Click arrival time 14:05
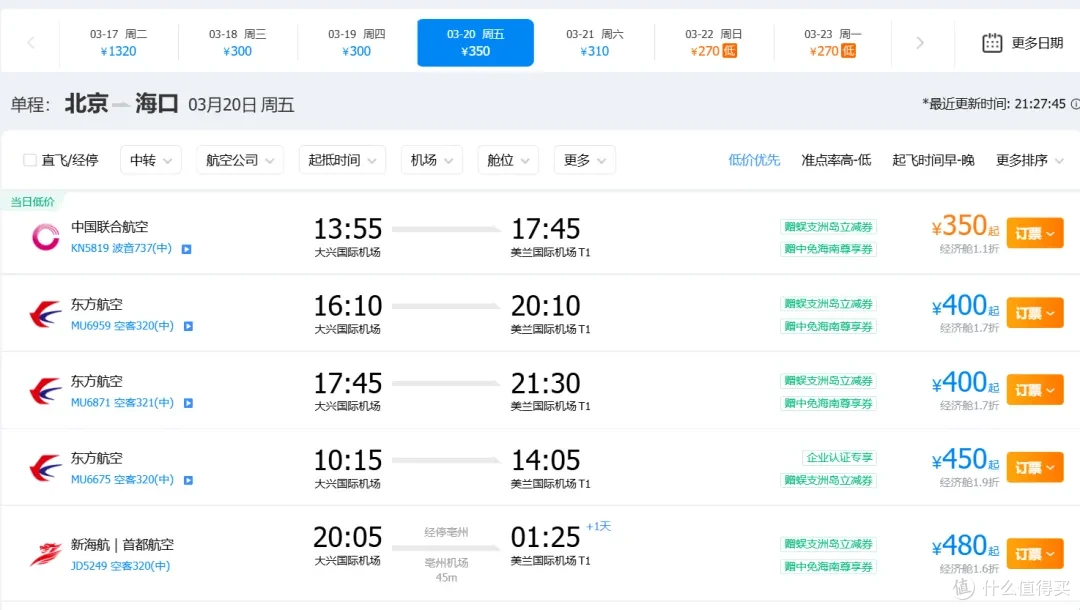1080x610 pixels. coord(546,460)
